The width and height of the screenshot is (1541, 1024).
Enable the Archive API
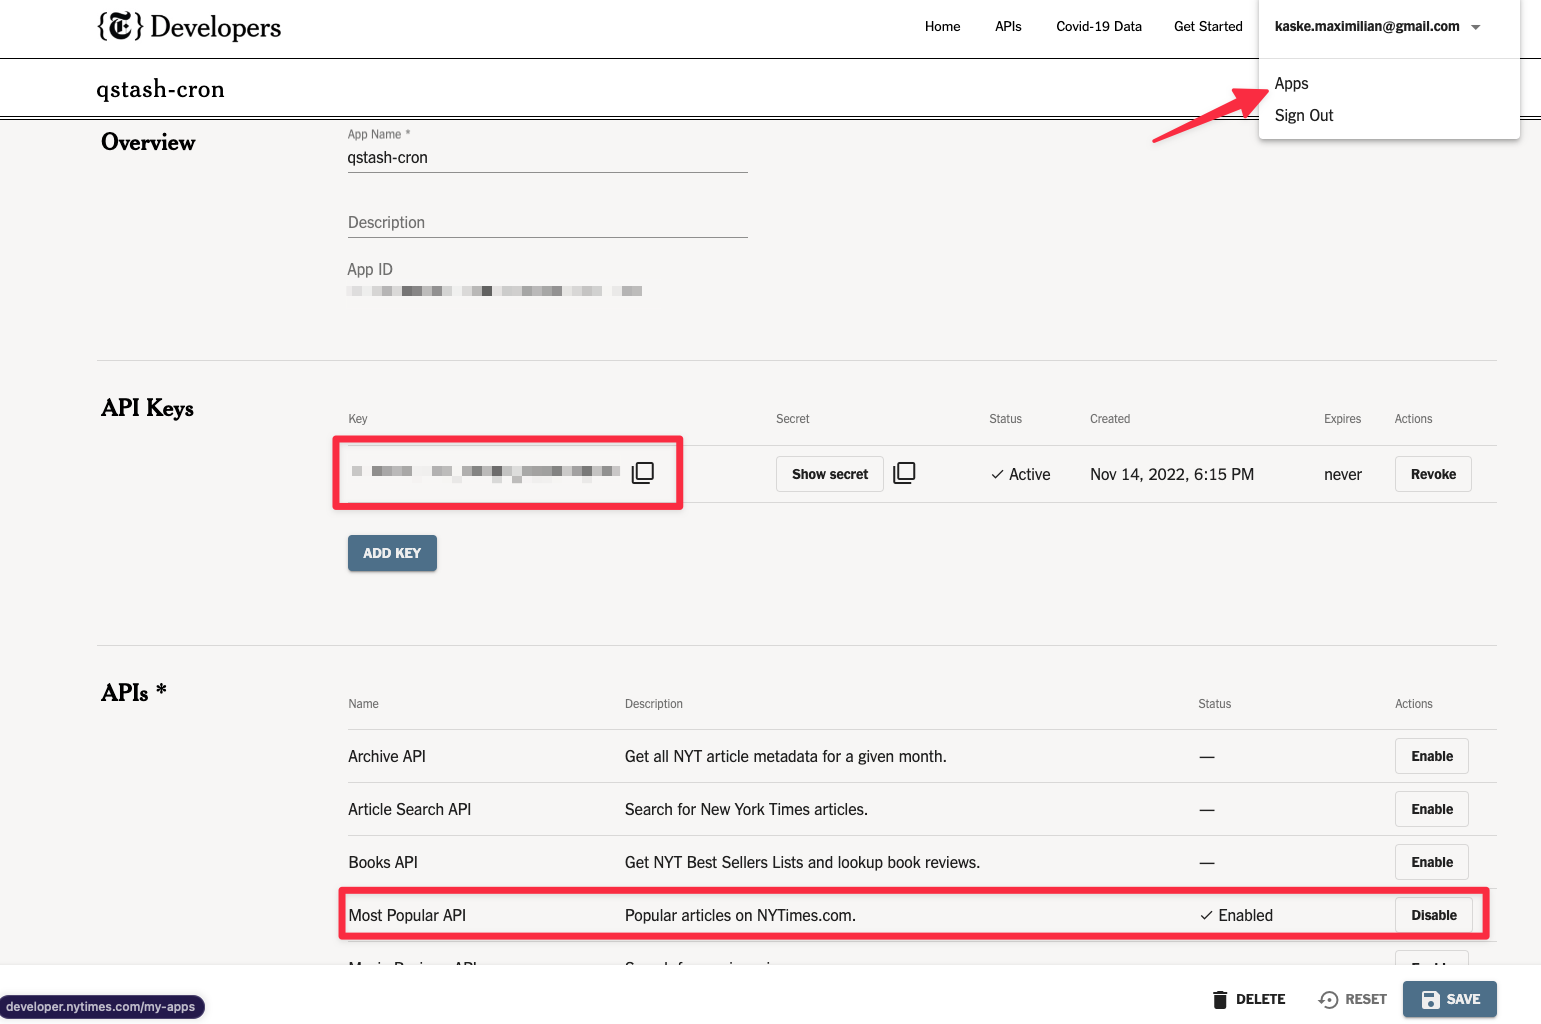1431,756
